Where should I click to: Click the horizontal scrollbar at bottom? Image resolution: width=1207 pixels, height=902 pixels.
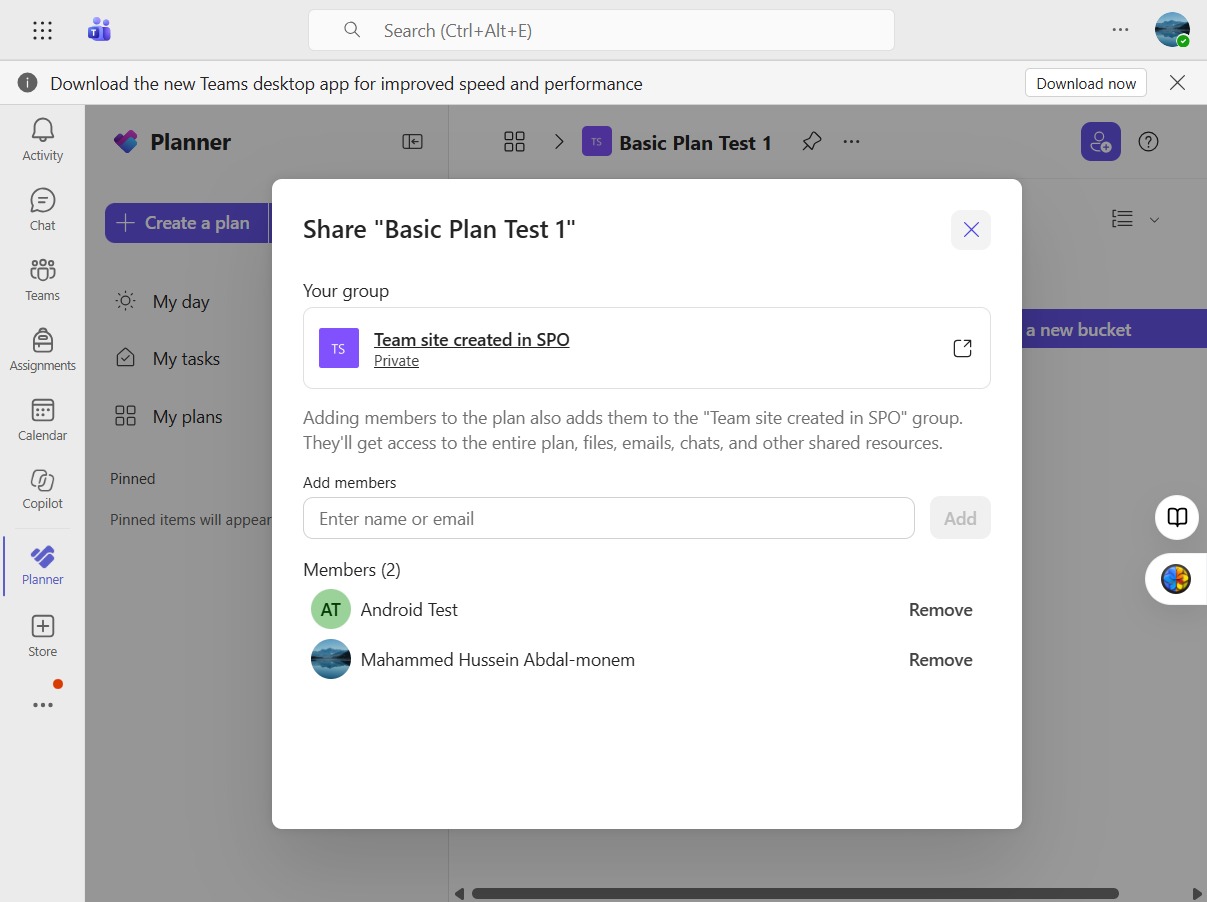(795, 893)
